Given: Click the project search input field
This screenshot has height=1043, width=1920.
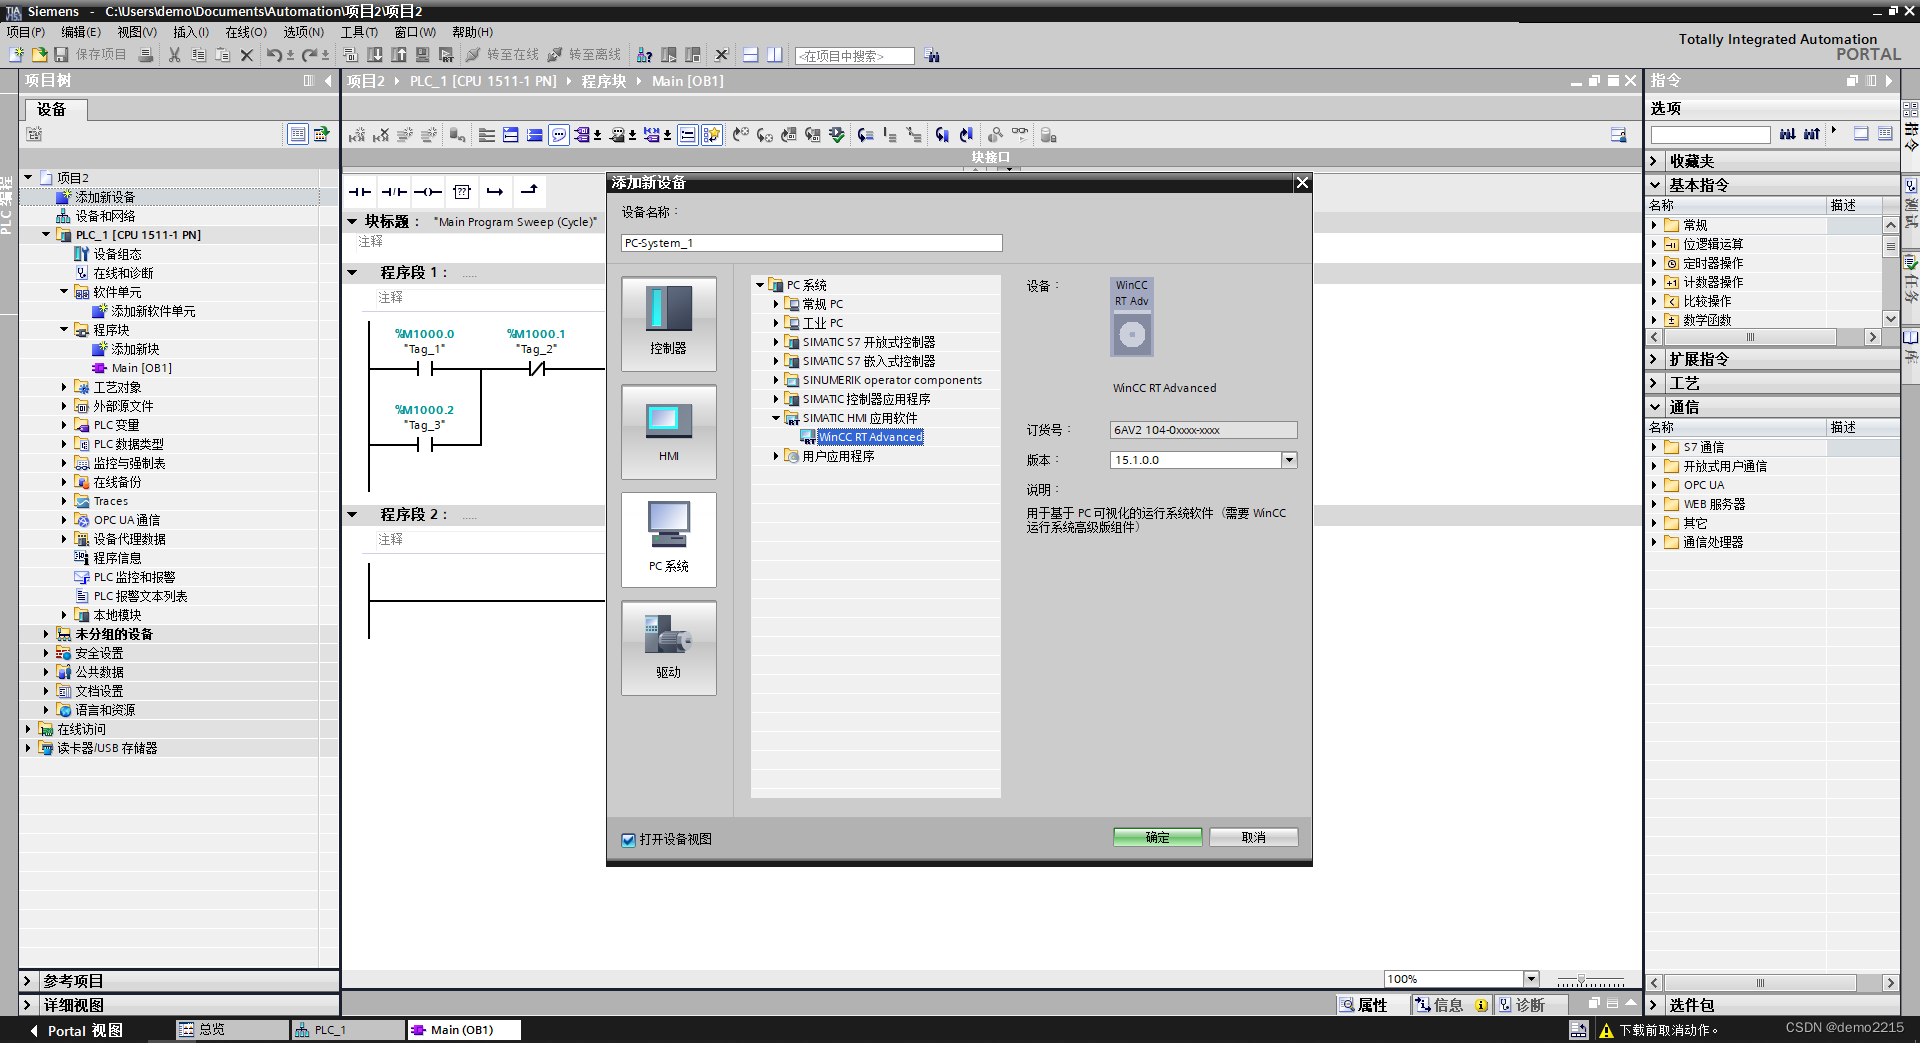Looking at the screenshot, I should click(x=854, y=56).
